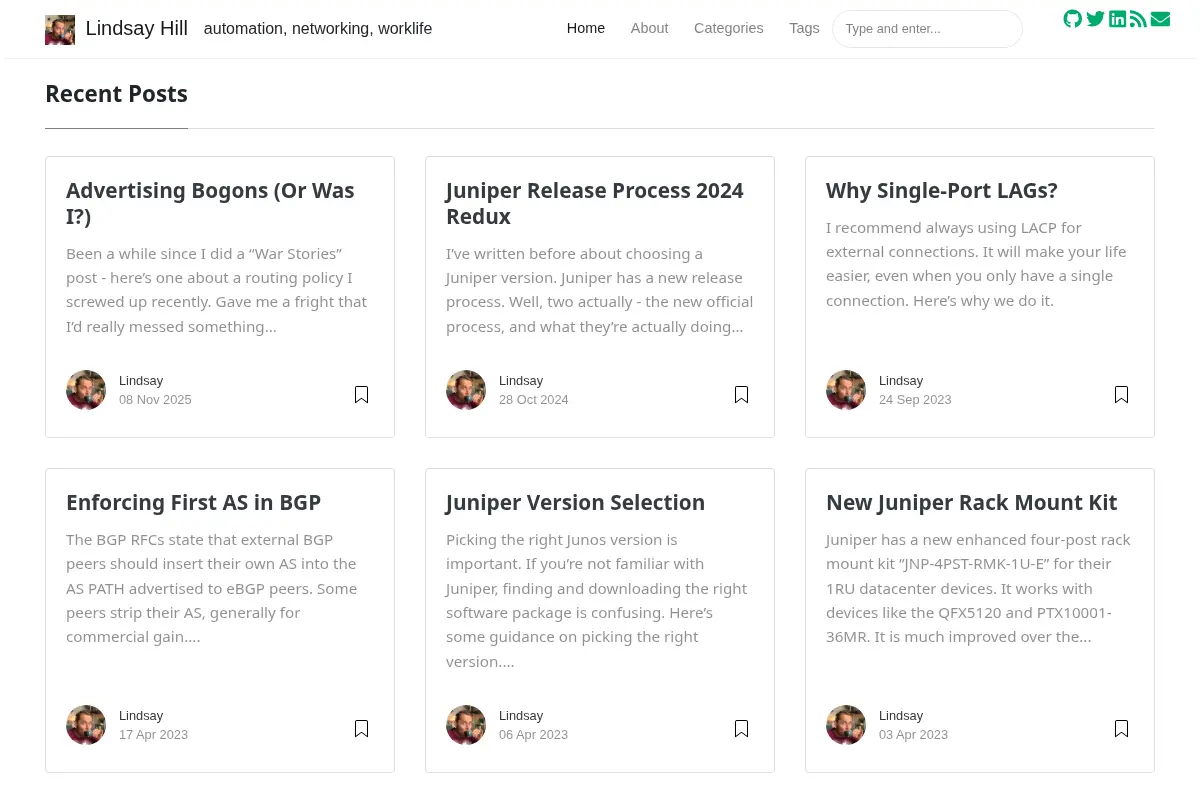Bookmark the Why Single-Port LAGs post
This screenshot has height=800, width=1200.
pyautogui.click(x=1121, y=395)
